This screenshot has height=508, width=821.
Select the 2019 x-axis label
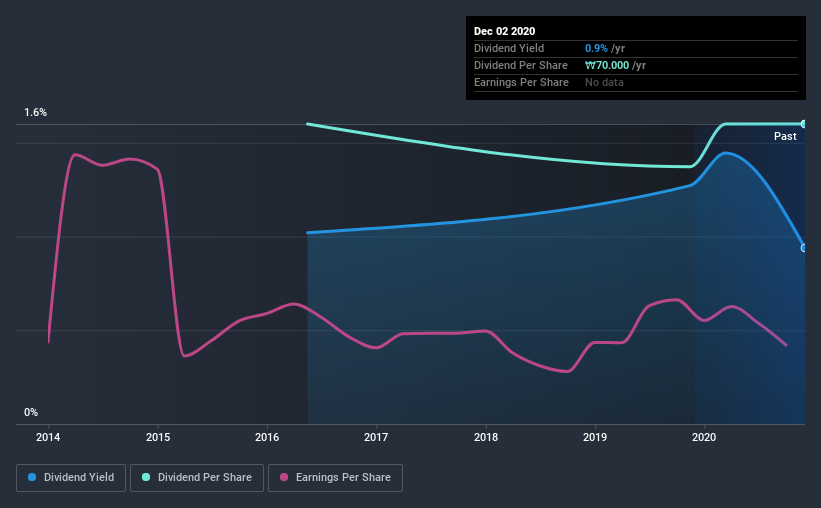coord(595,437)
